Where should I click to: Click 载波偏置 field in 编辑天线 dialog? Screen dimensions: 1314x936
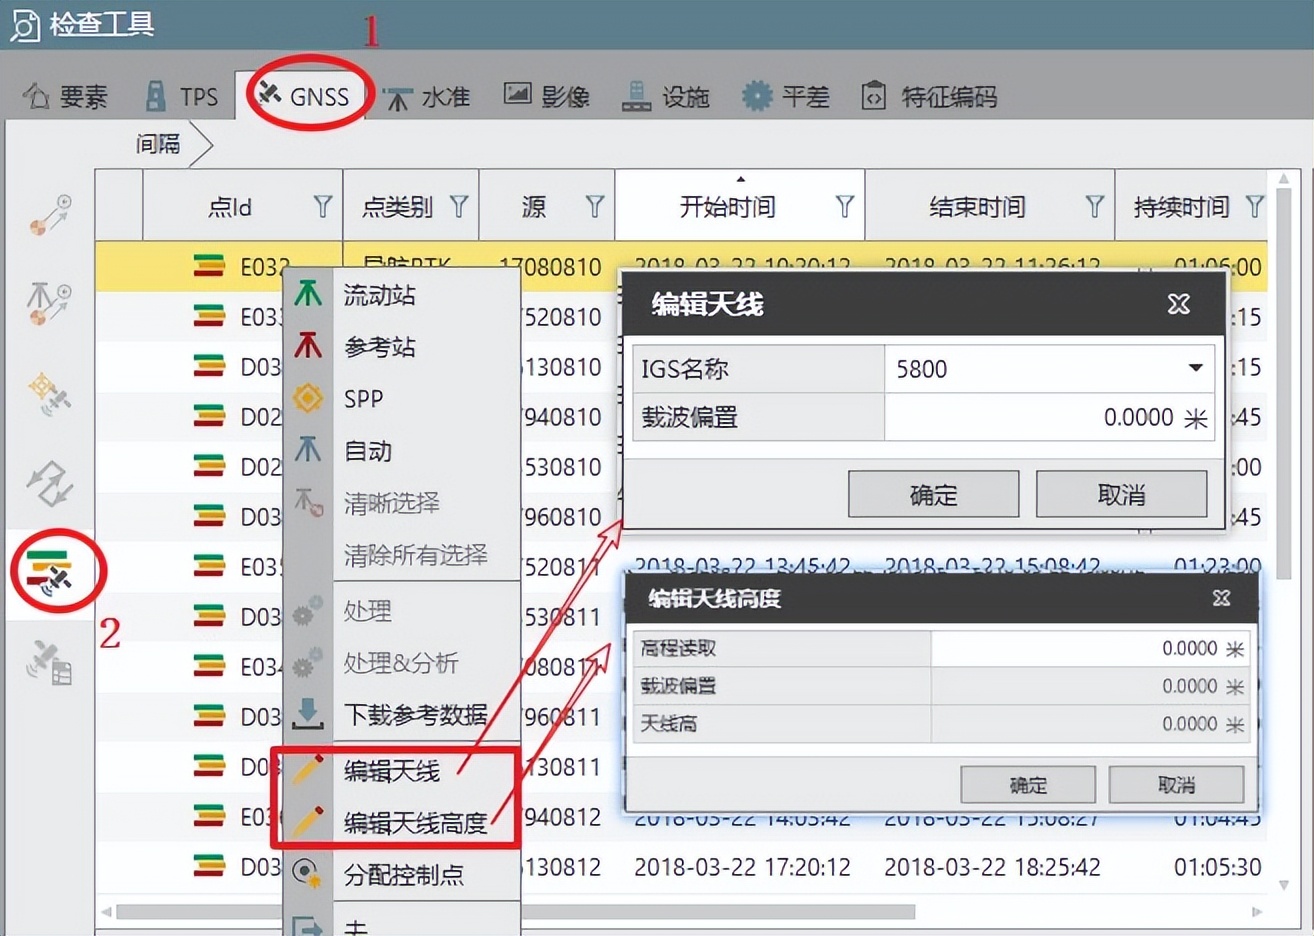click(x=1049, y=417)
